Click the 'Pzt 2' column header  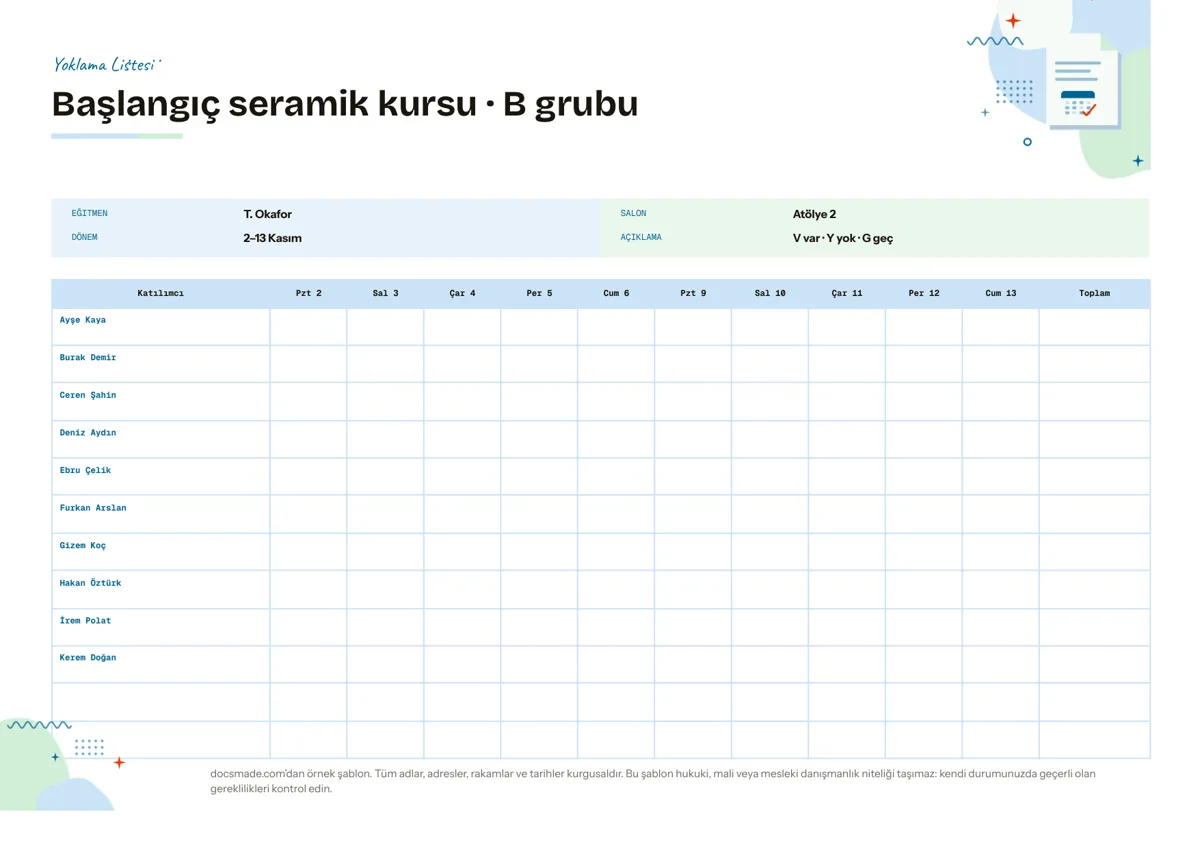point(308,293)
